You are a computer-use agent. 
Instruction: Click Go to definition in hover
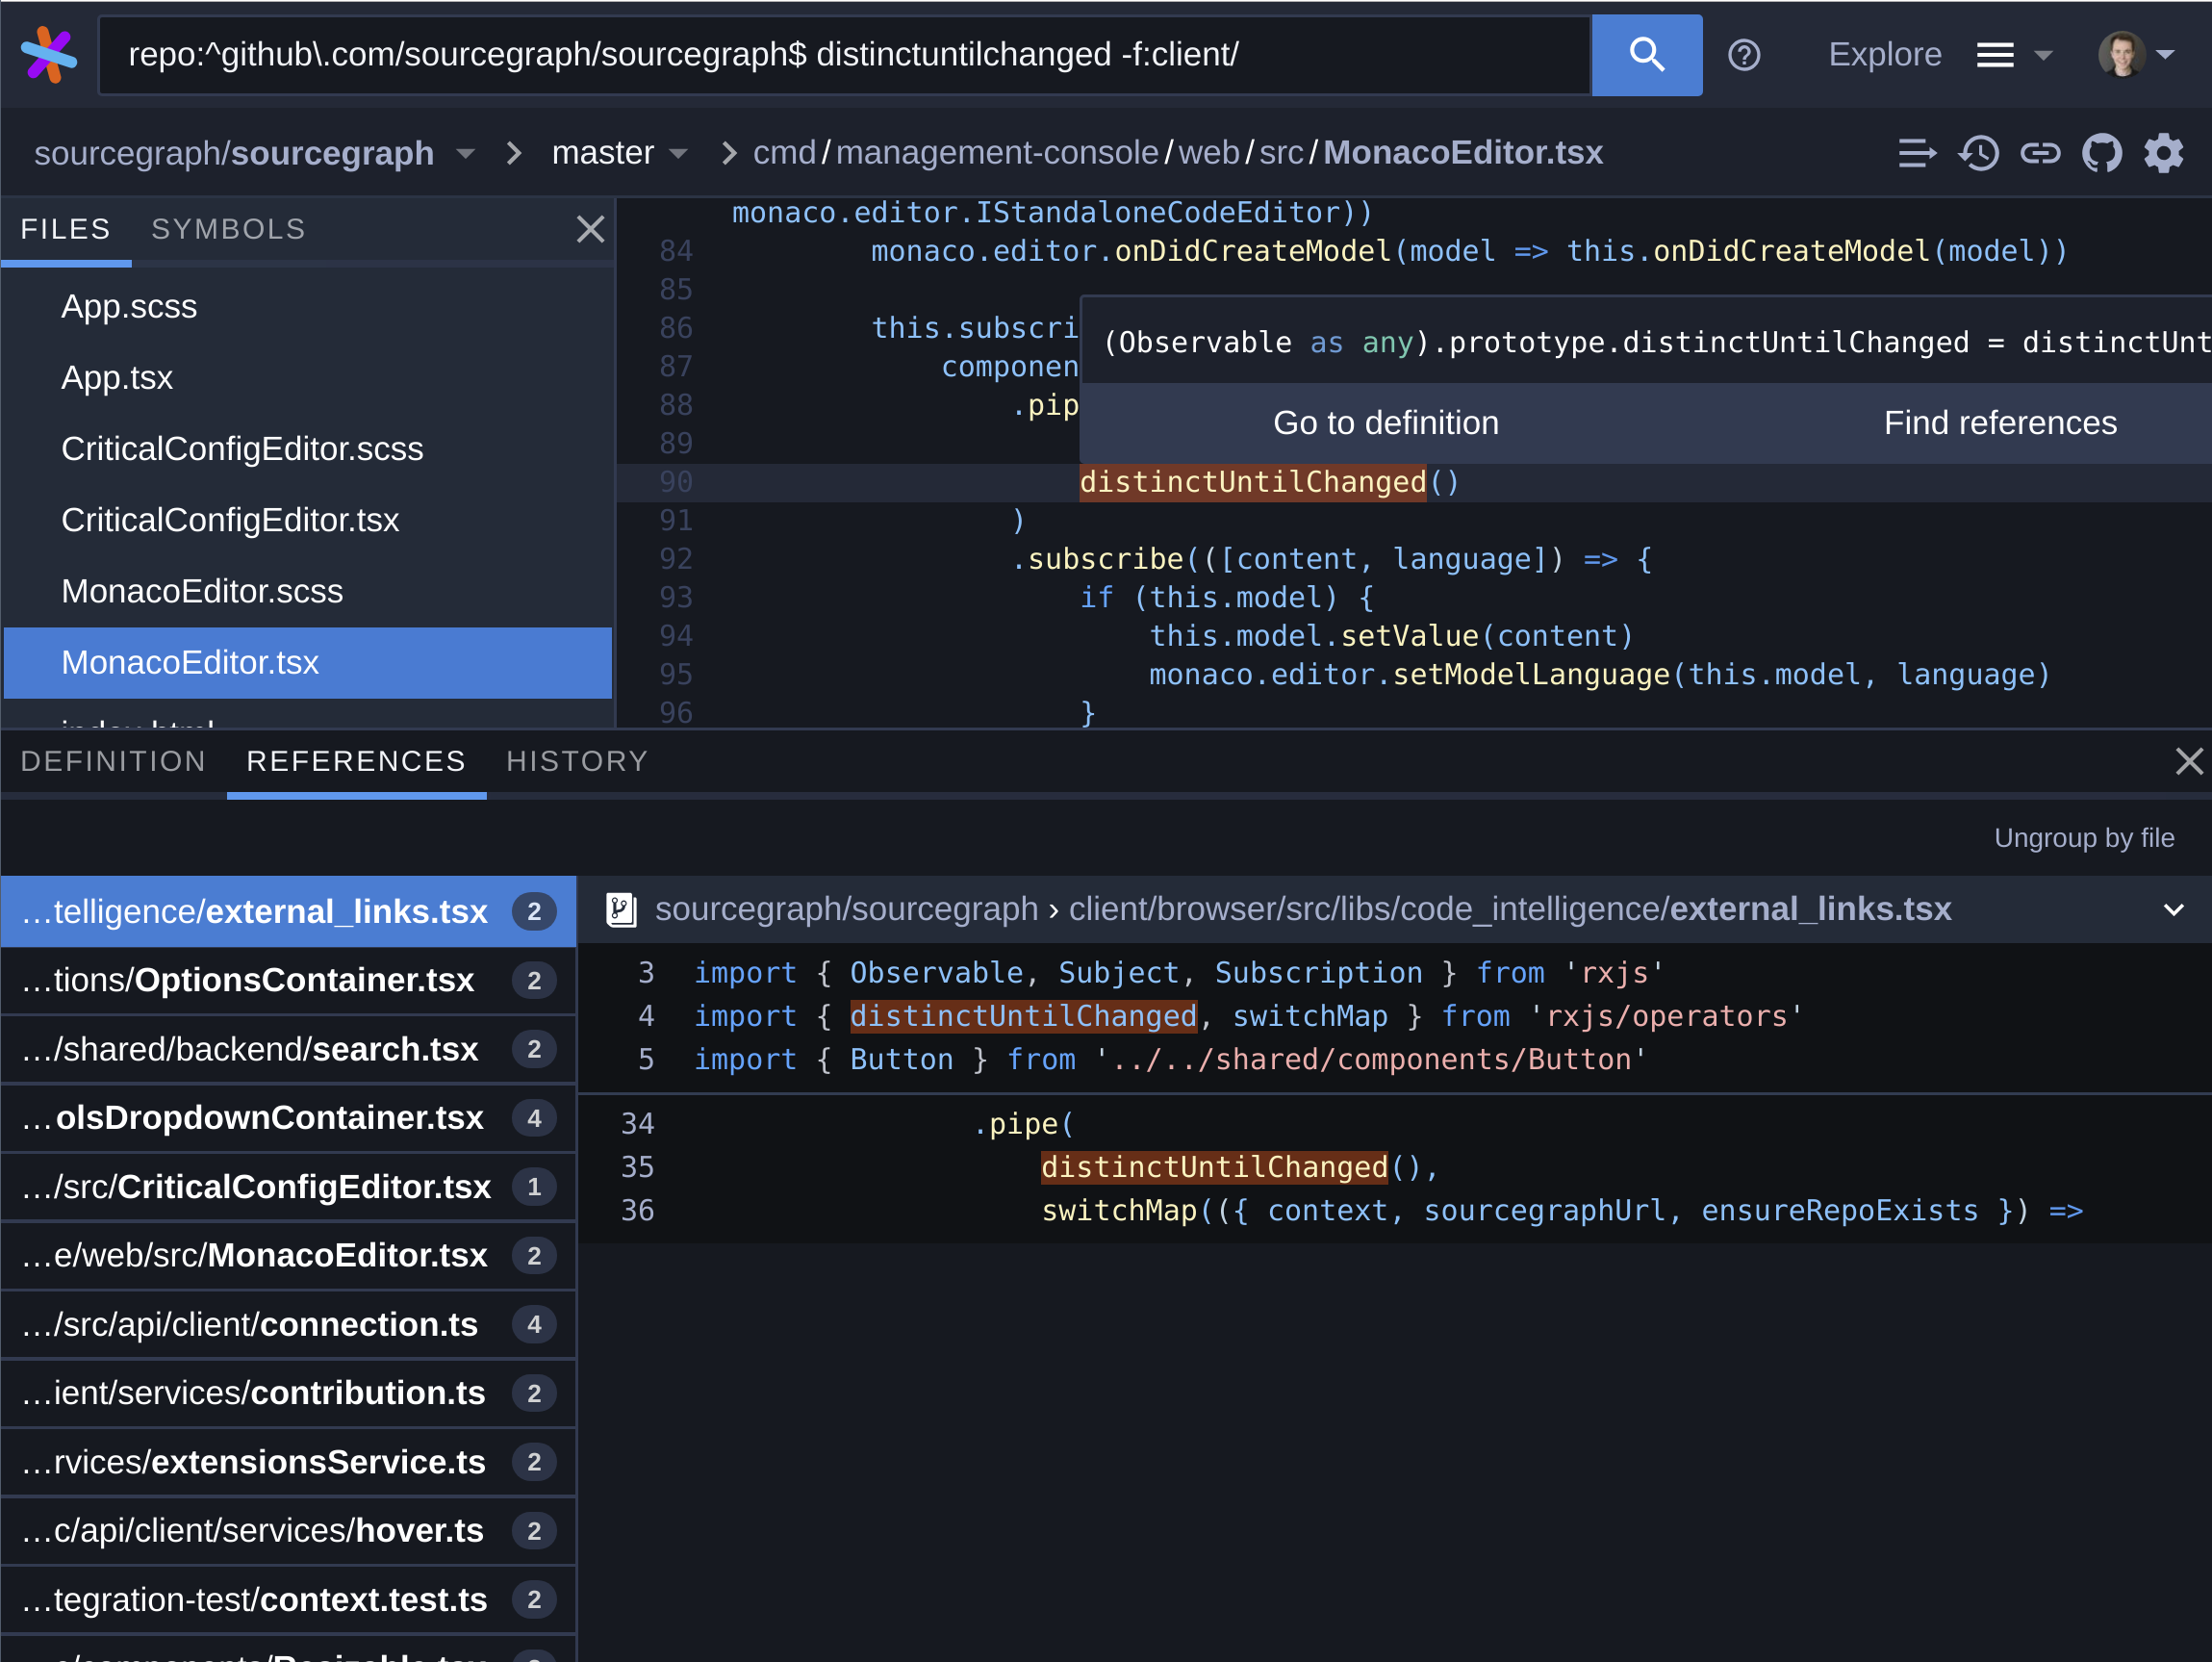click(x=1385, y=423)
